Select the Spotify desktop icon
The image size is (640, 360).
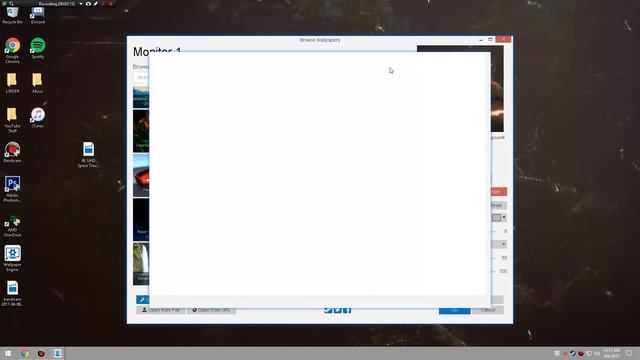38,48
